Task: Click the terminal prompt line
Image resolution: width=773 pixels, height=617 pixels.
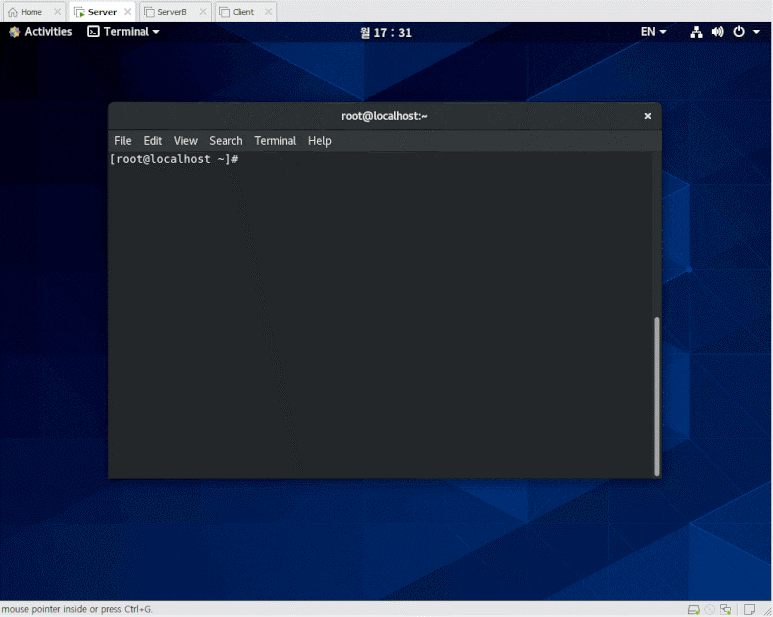Action: click(175, 159)
